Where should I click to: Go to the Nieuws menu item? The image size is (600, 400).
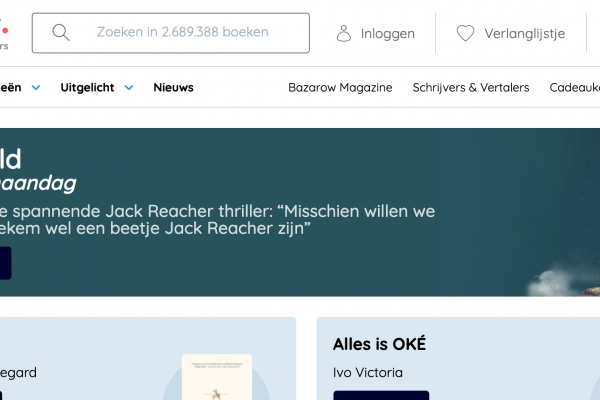click(173, 88)
